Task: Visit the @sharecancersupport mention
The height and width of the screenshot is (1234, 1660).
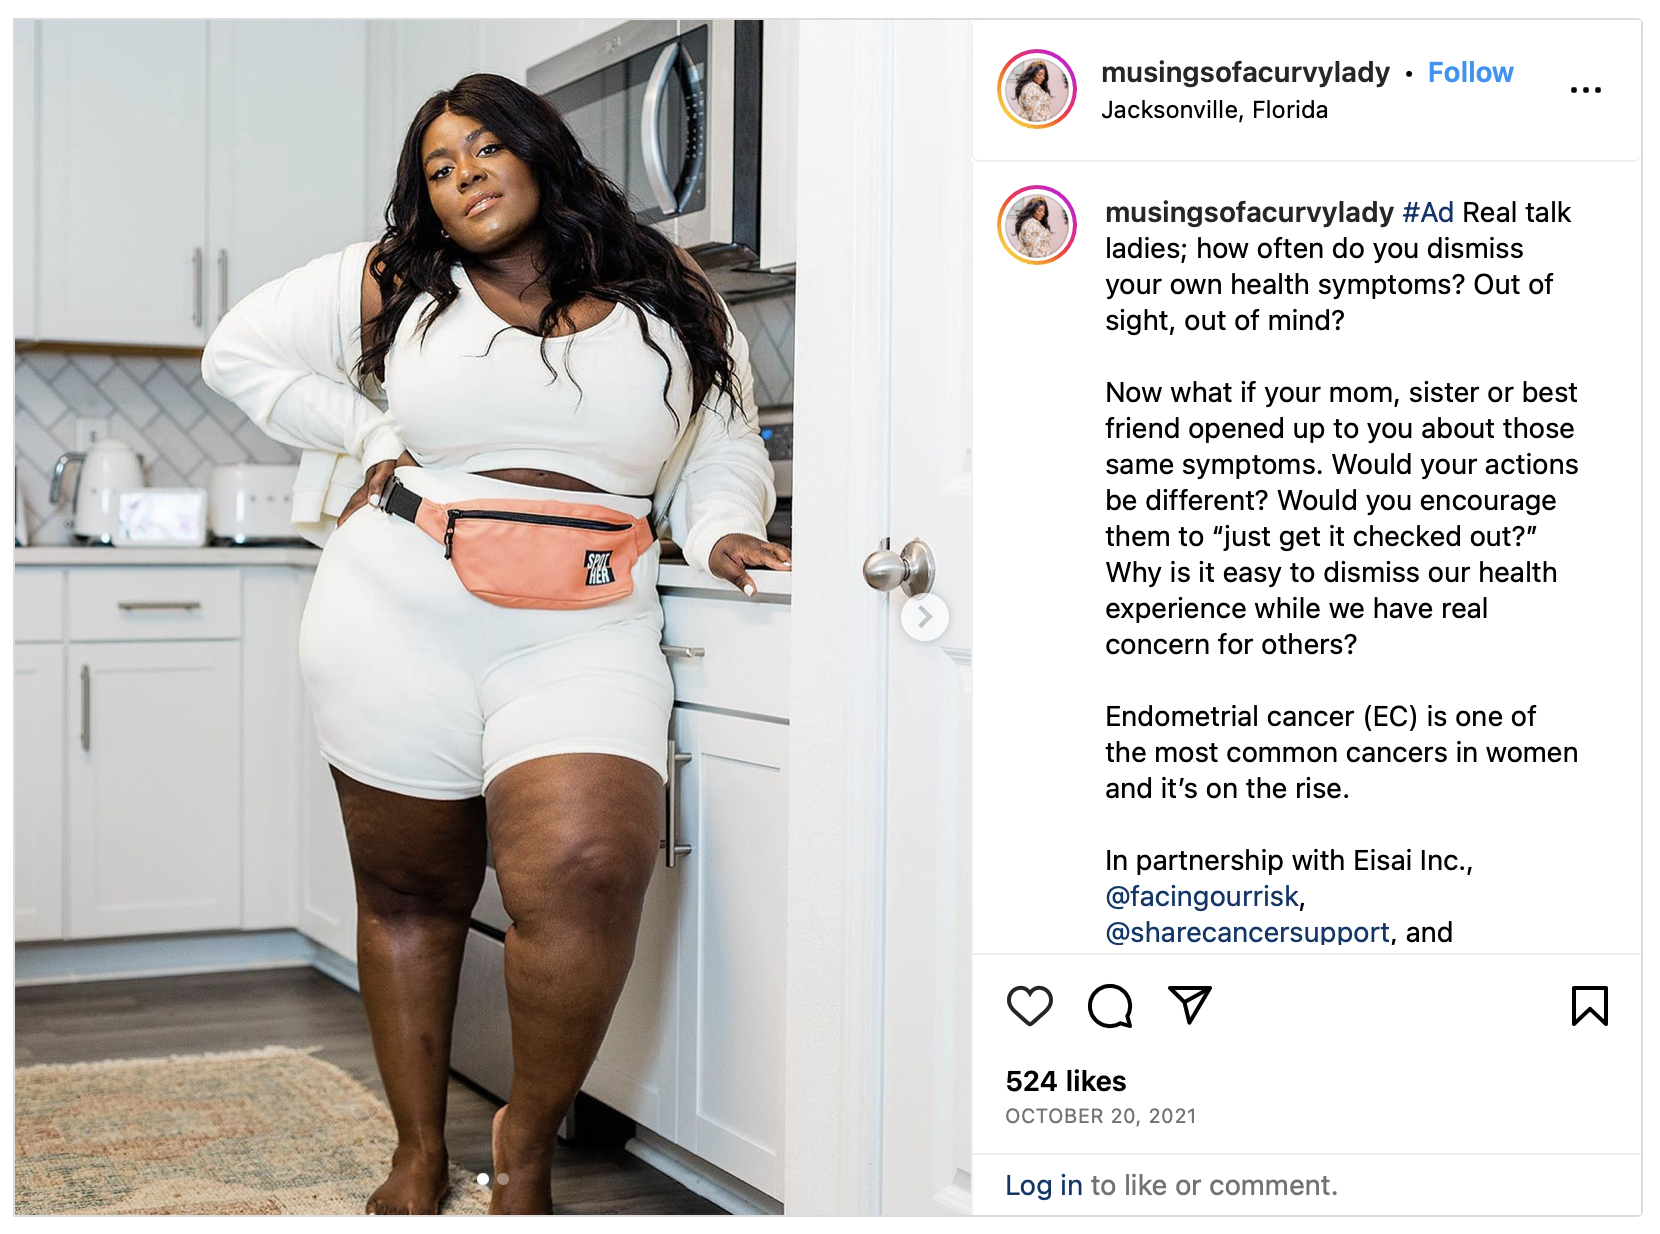Action: [x=1247, y=932]
